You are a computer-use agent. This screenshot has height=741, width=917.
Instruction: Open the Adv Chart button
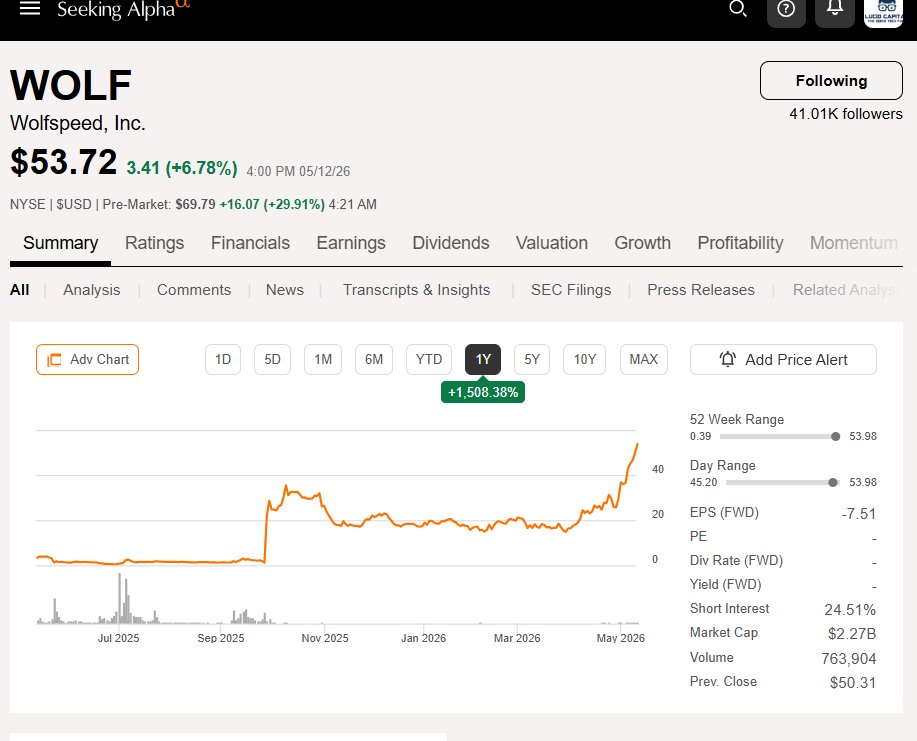point(88,359)
